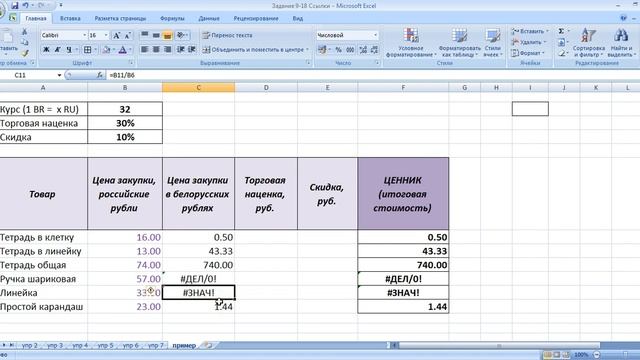Click the Insert Worksheet tab icon

(x=208, y=345)
